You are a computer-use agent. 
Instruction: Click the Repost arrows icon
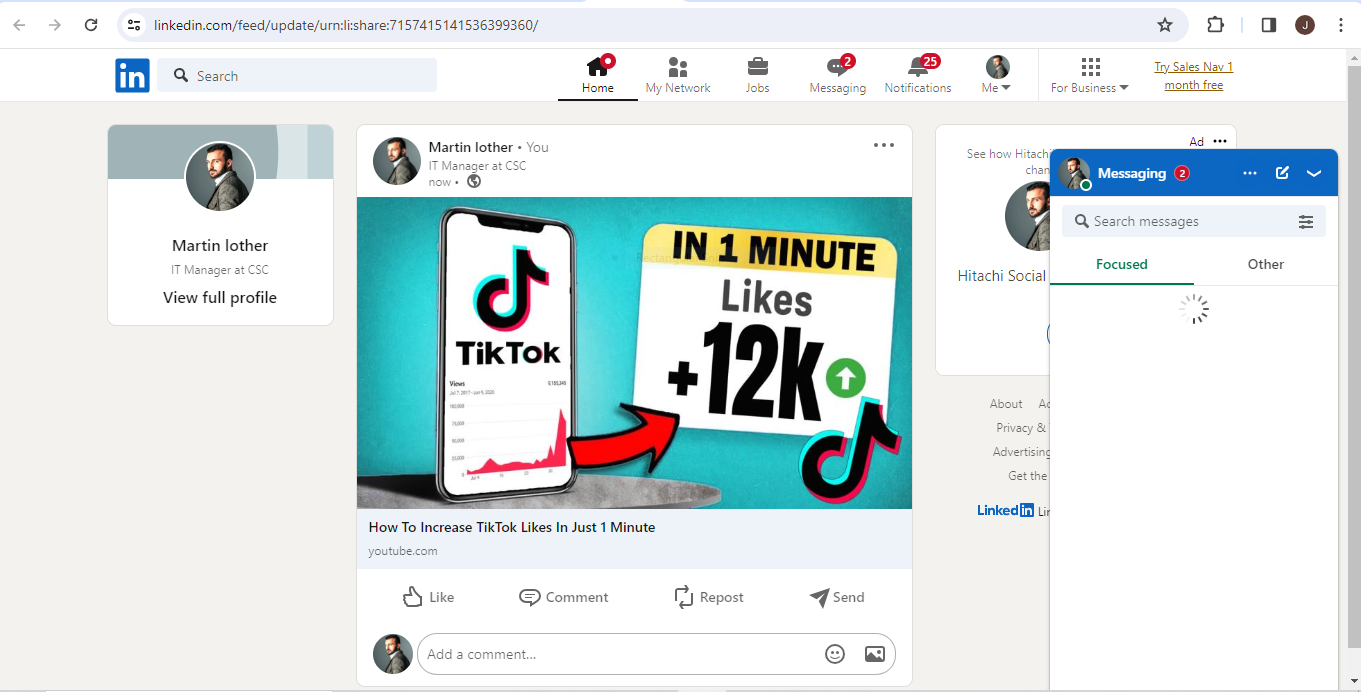(684, 597)
